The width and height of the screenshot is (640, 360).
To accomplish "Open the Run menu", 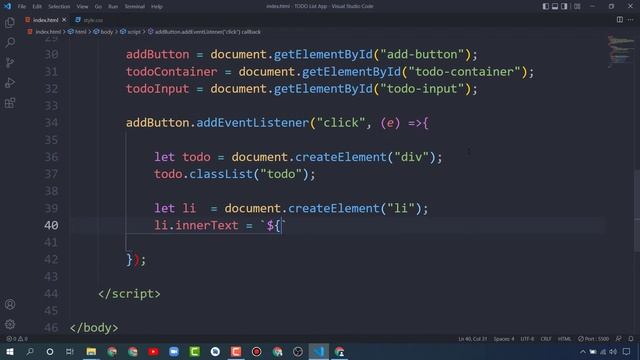I will 113,7.
